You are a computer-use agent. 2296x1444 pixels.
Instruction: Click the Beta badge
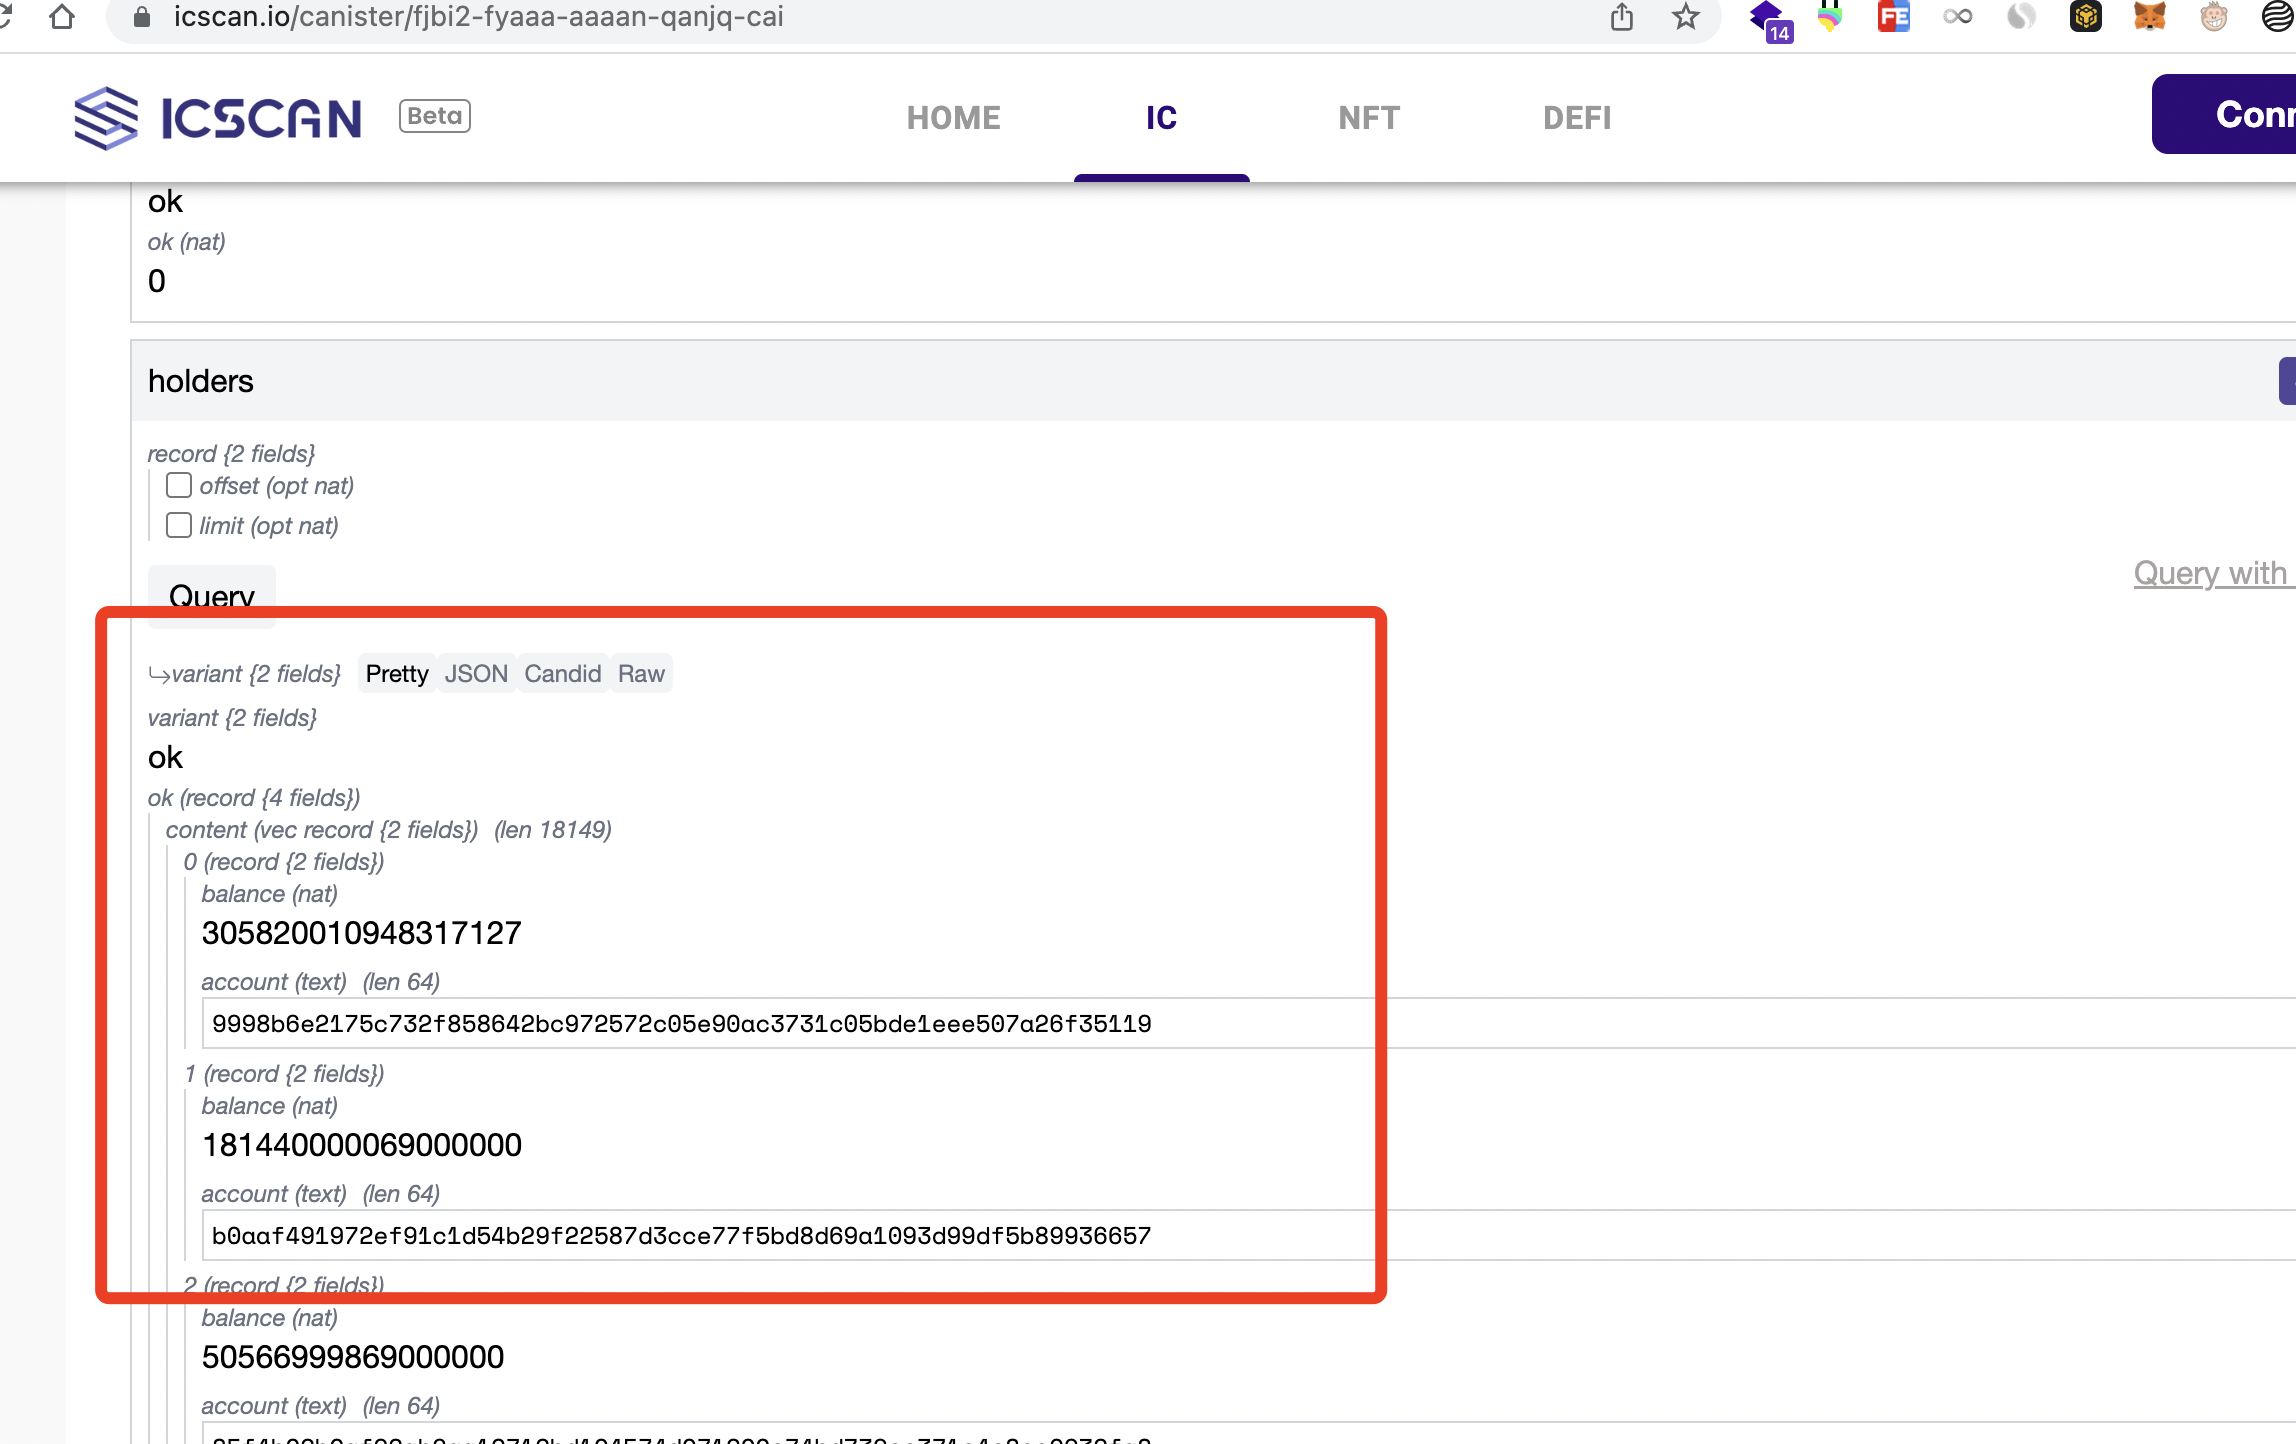click(x=434, y=116)
